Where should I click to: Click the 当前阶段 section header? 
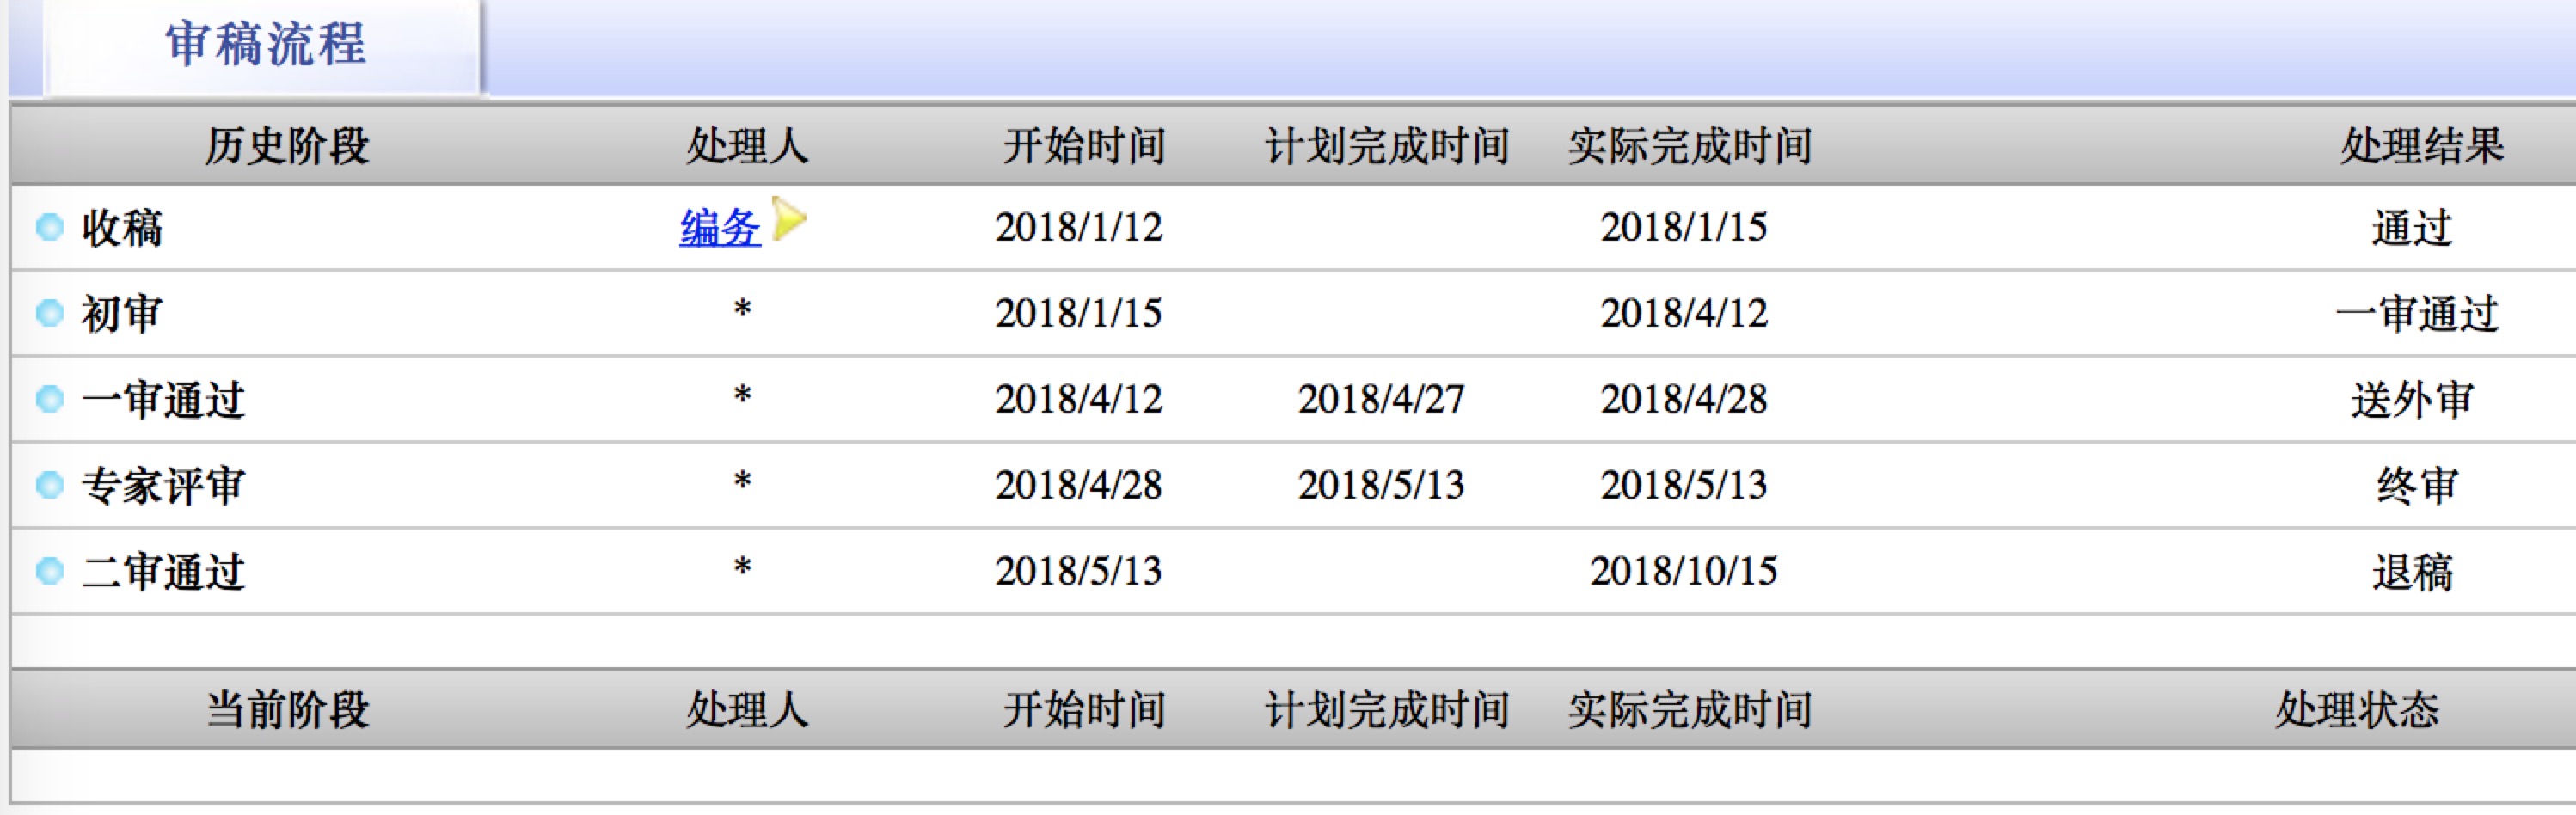point(287,710)
